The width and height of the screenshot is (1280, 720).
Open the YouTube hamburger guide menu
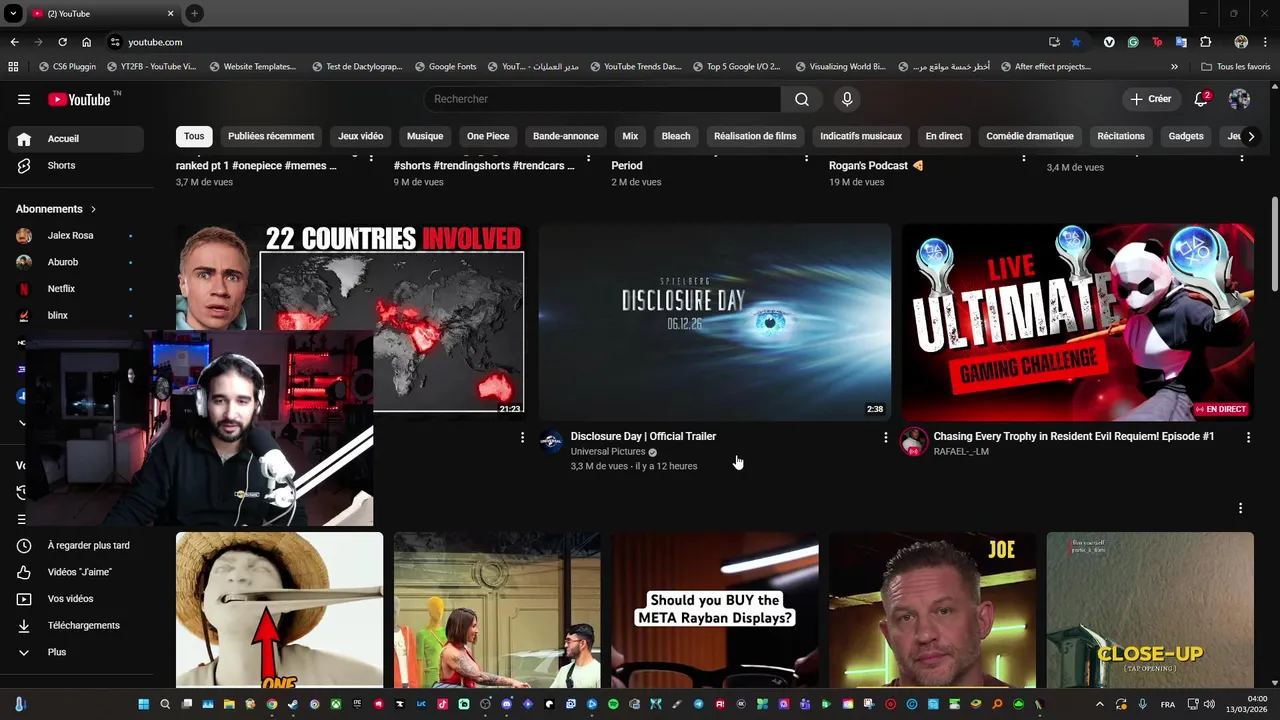[24, 99]
